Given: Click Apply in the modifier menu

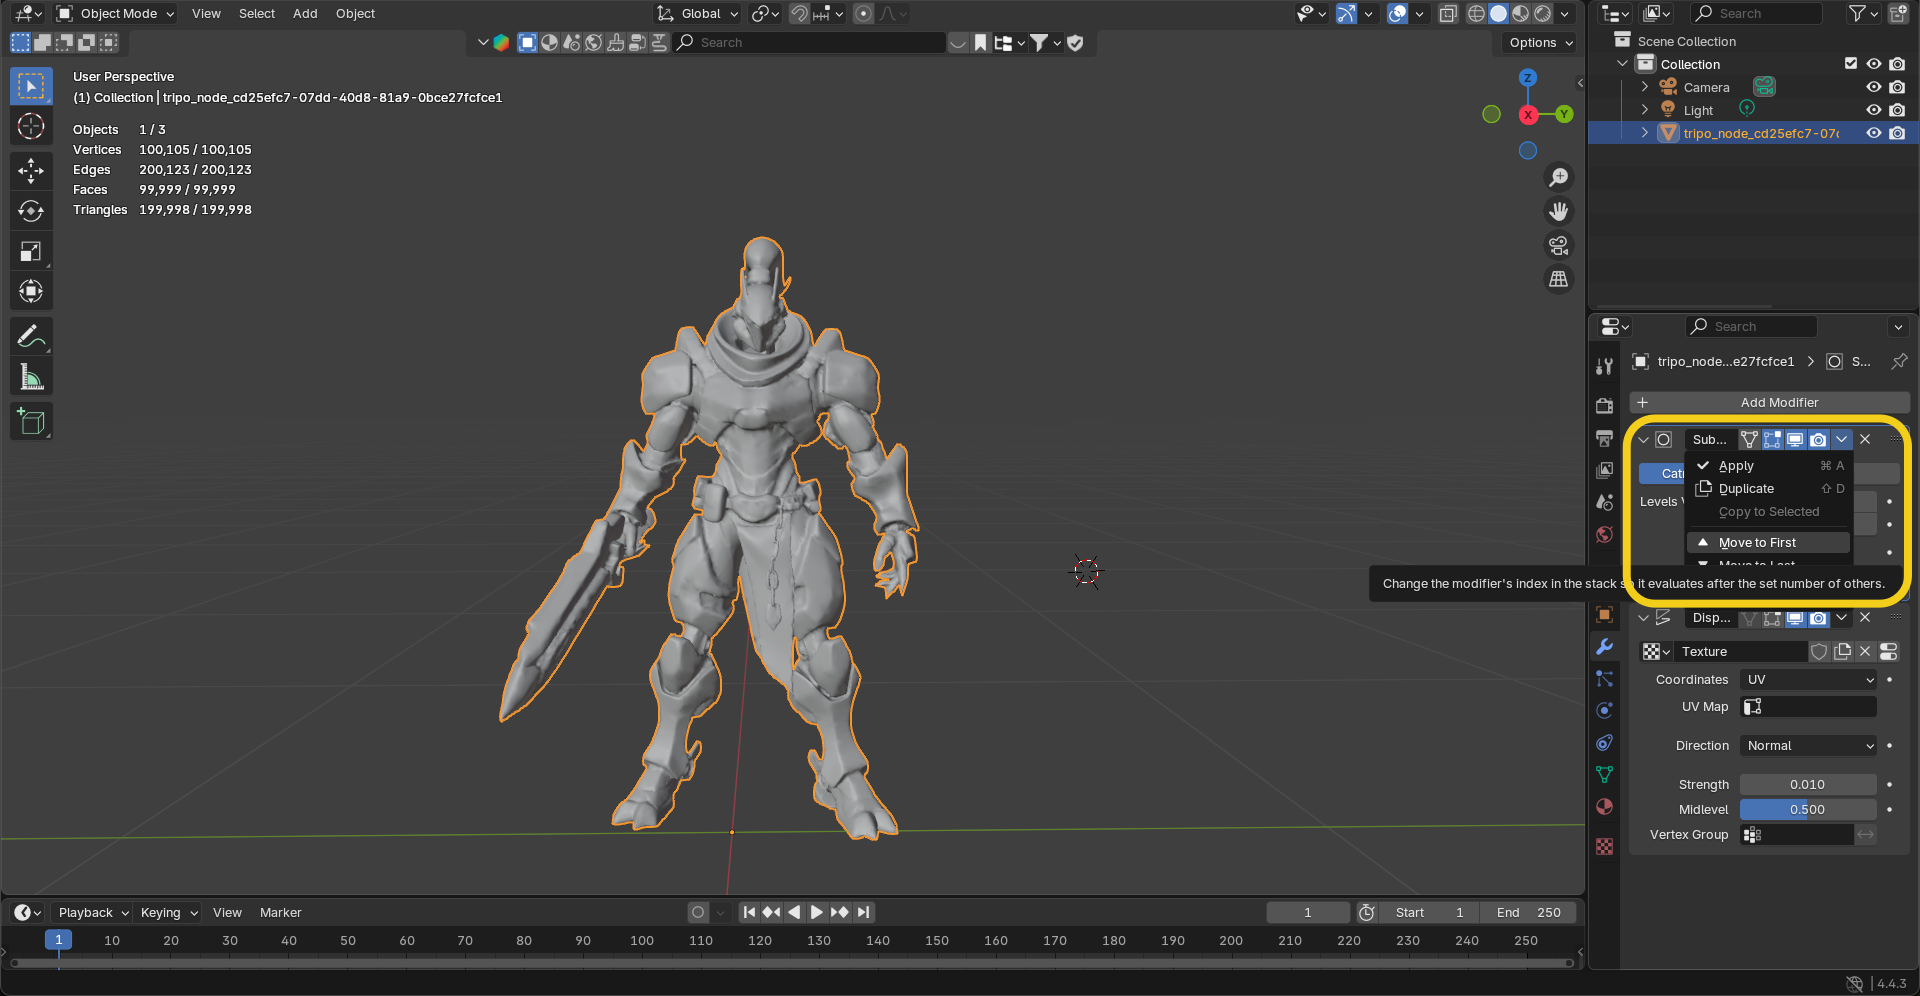Looking at the screenshot, I should point(1736,466).
